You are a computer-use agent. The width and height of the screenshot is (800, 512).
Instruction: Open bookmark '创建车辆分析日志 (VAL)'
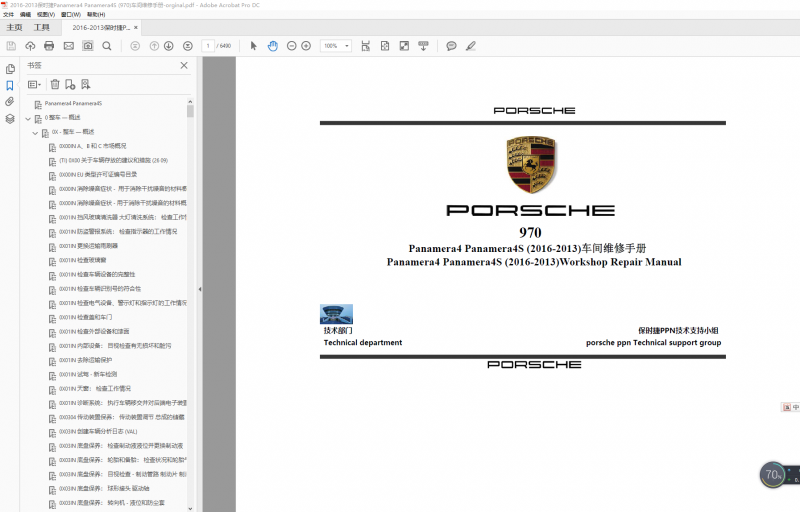tap(98, 432)
